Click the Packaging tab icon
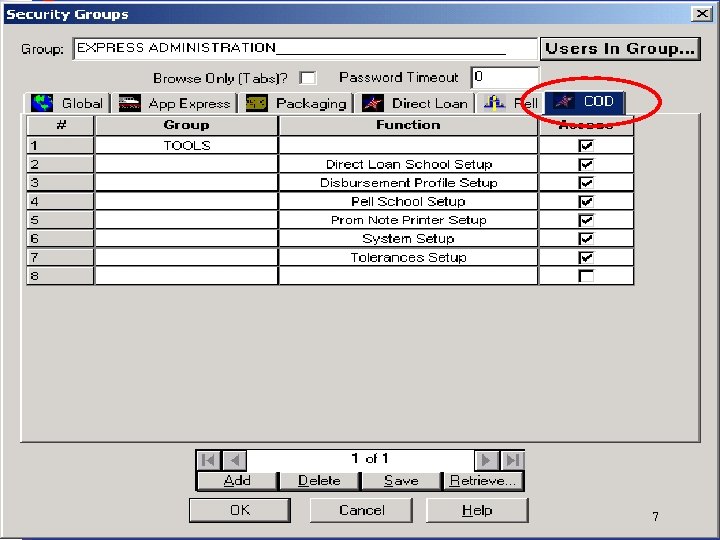 [x=256, y=103]
